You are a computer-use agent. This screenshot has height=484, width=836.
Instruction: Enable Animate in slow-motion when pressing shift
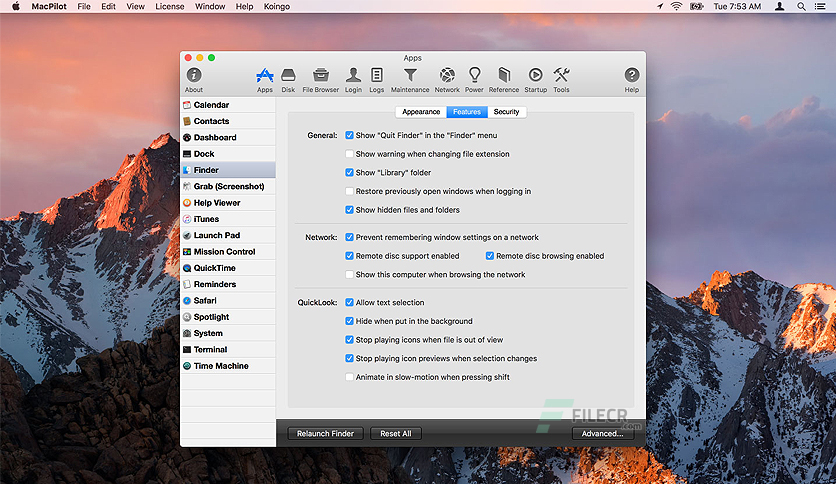[349, 377]
